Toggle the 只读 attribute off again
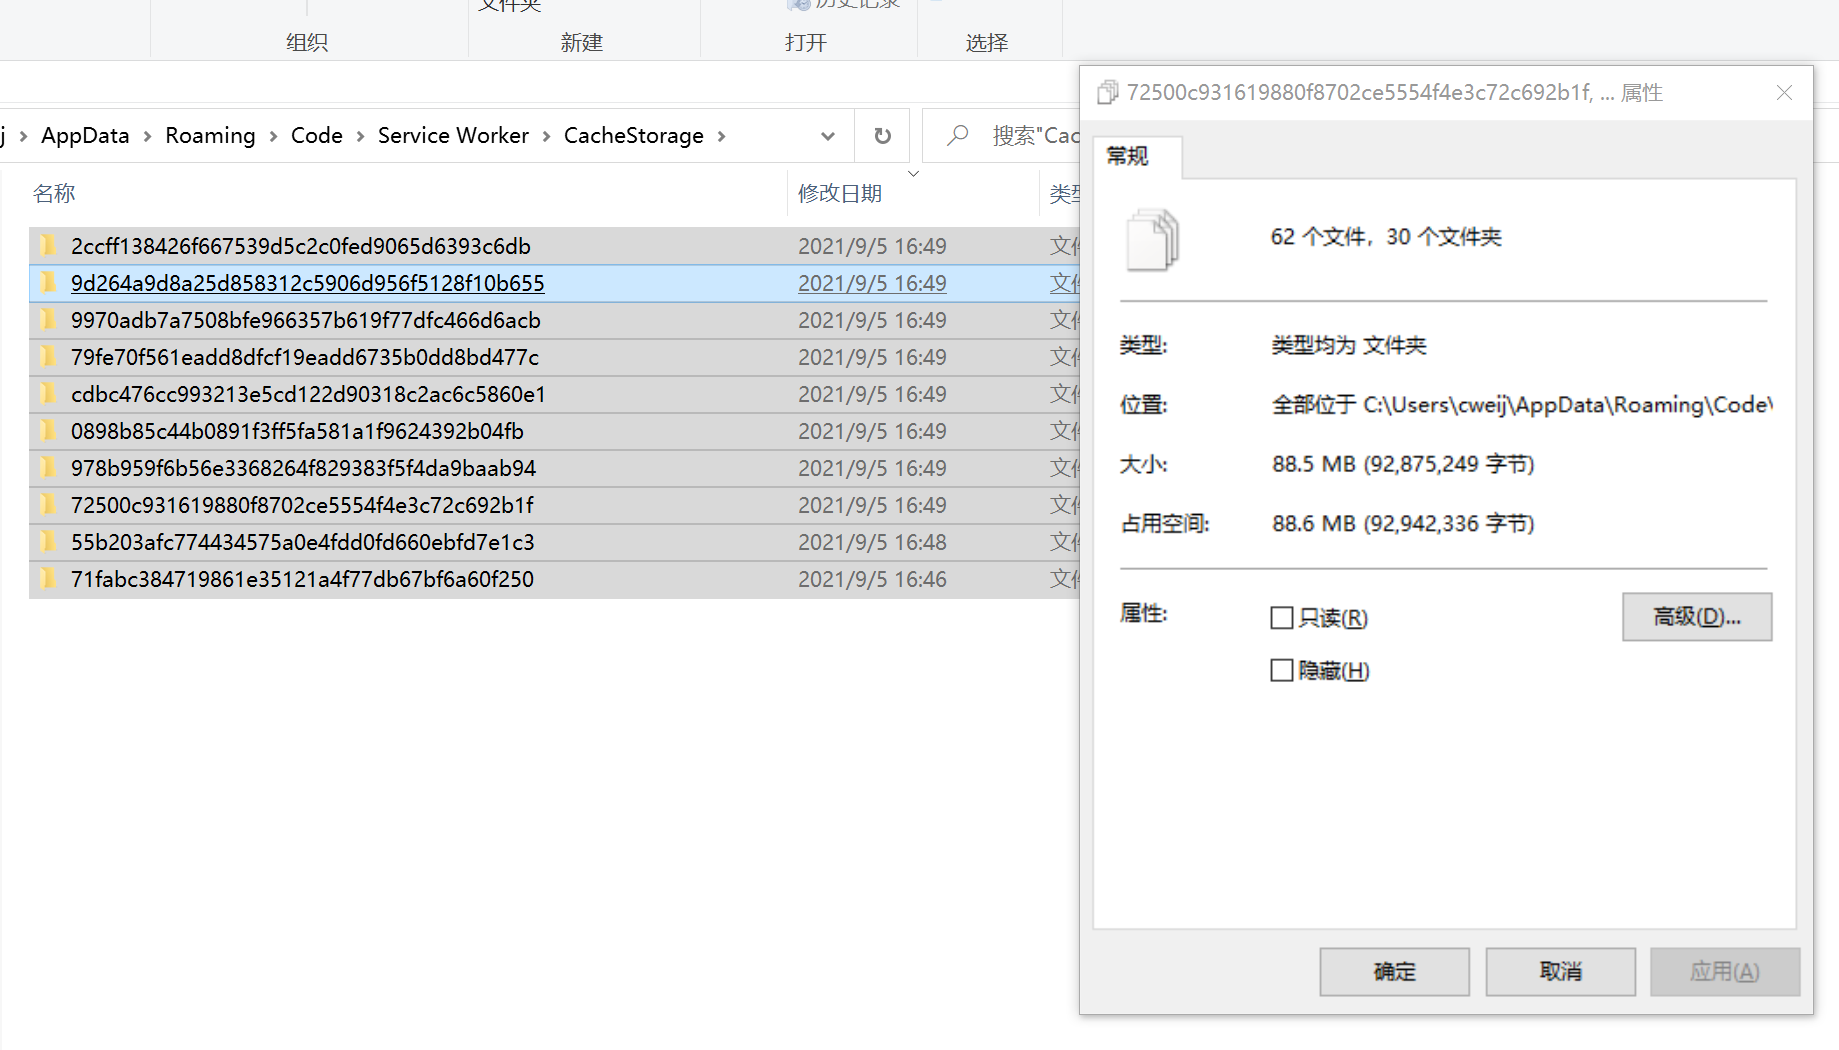The height and width of the screenshot is (1050, 1839). pyautogui.click(x=1281, y=617)
